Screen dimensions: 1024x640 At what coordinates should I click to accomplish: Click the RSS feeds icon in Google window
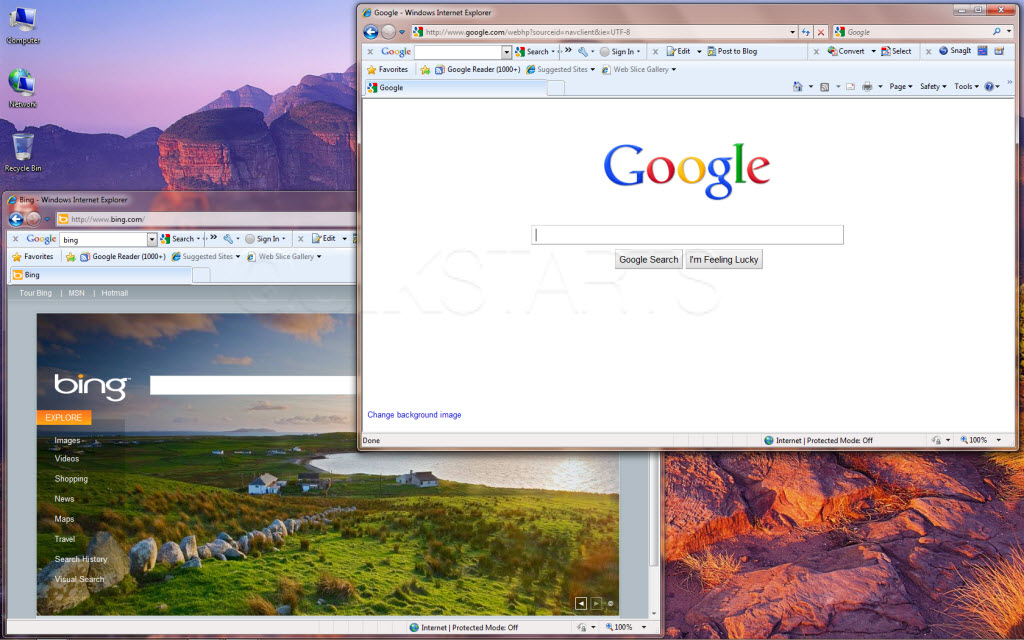pyautogui.click(x=825, y=86)
